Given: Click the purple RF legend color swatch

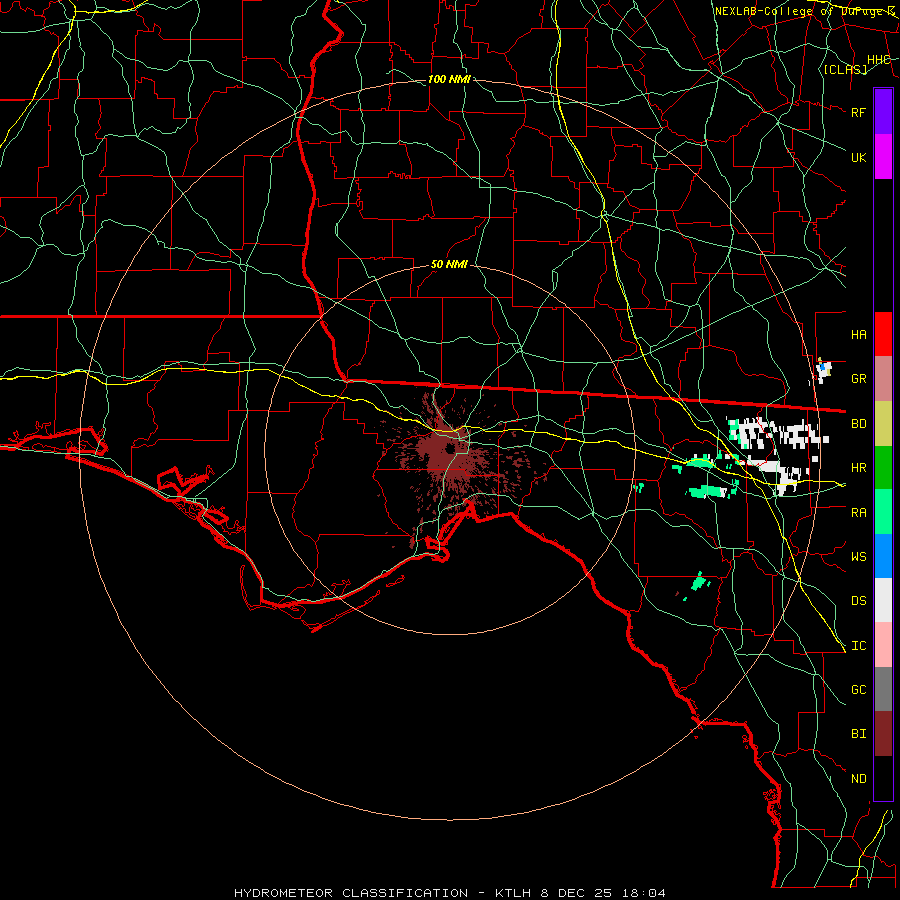Looking at the screenshot, I should (x=883, y=112).
